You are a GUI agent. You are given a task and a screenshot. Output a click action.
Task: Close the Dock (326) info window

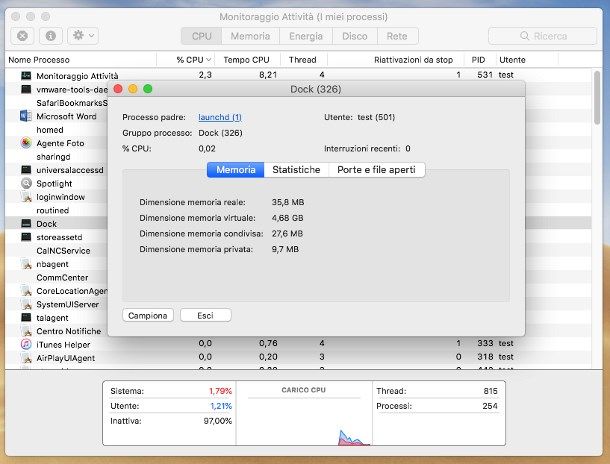pos(118,89)
